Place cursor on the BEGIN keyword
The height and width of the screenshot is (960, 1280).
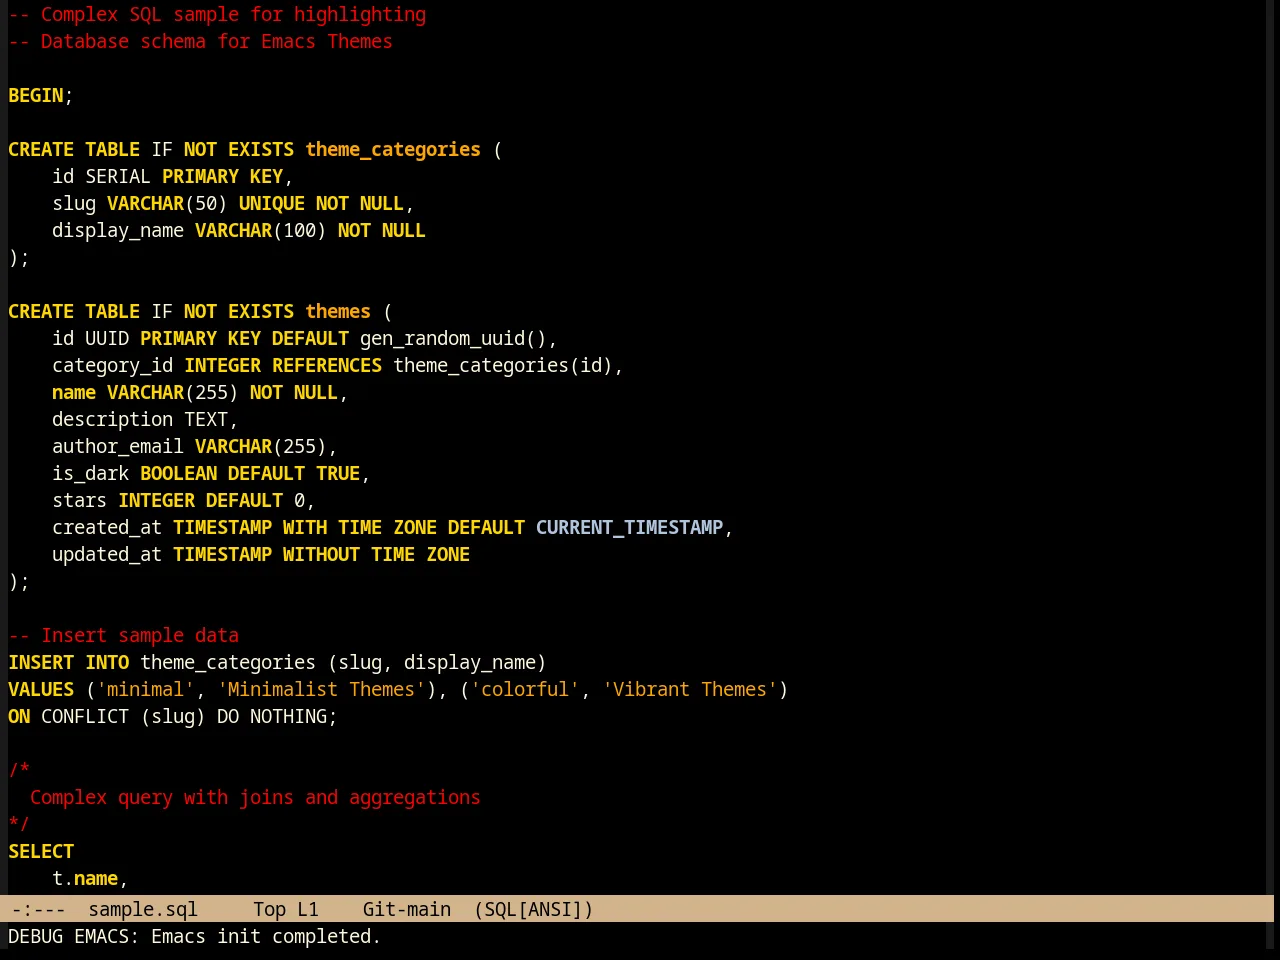click(36, 95)
